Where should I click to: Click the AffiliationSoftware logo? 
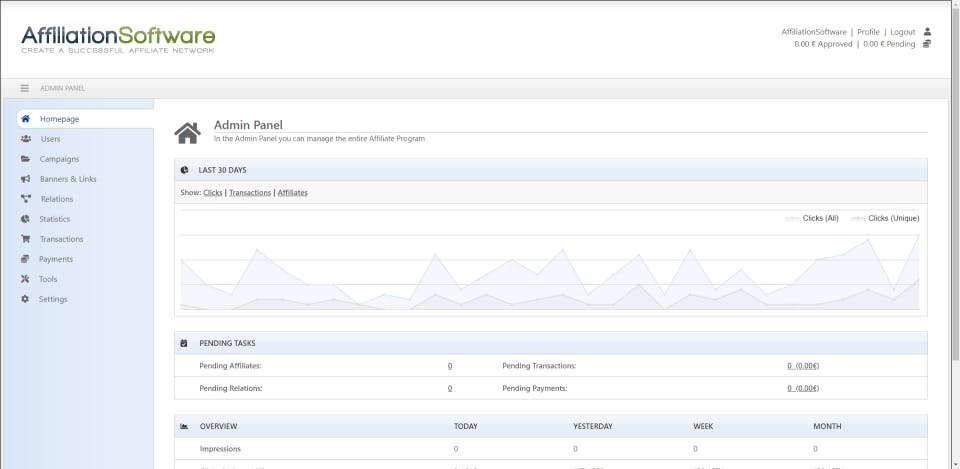pos(118,39)
